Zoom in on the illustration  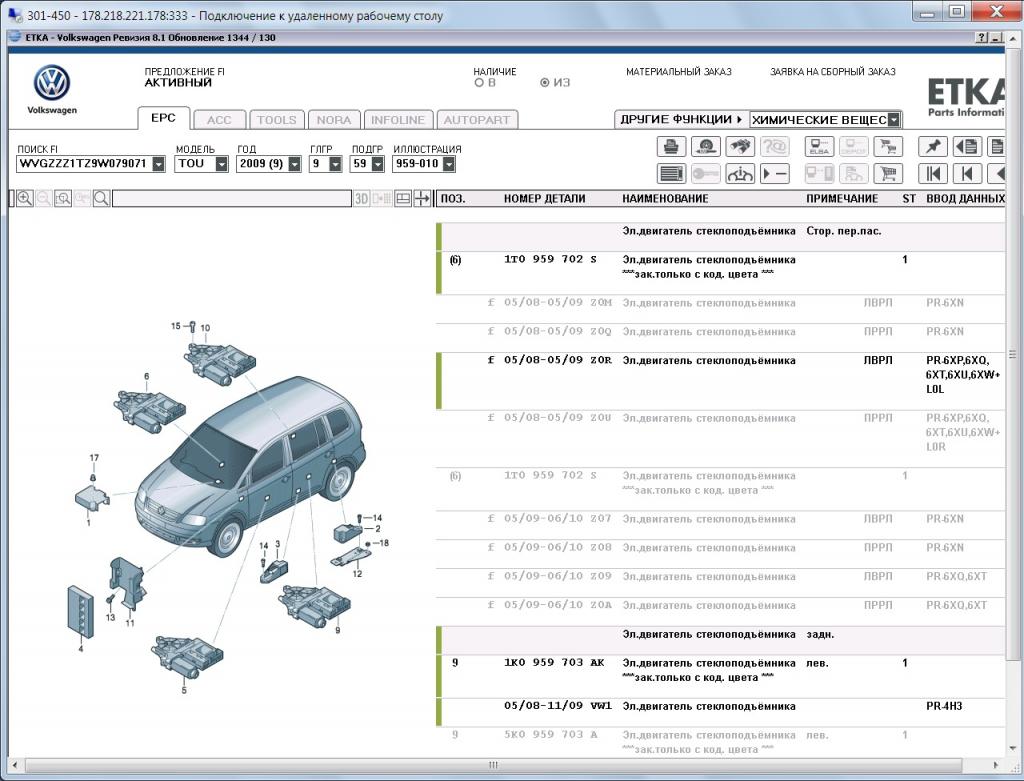coord(25,199)
